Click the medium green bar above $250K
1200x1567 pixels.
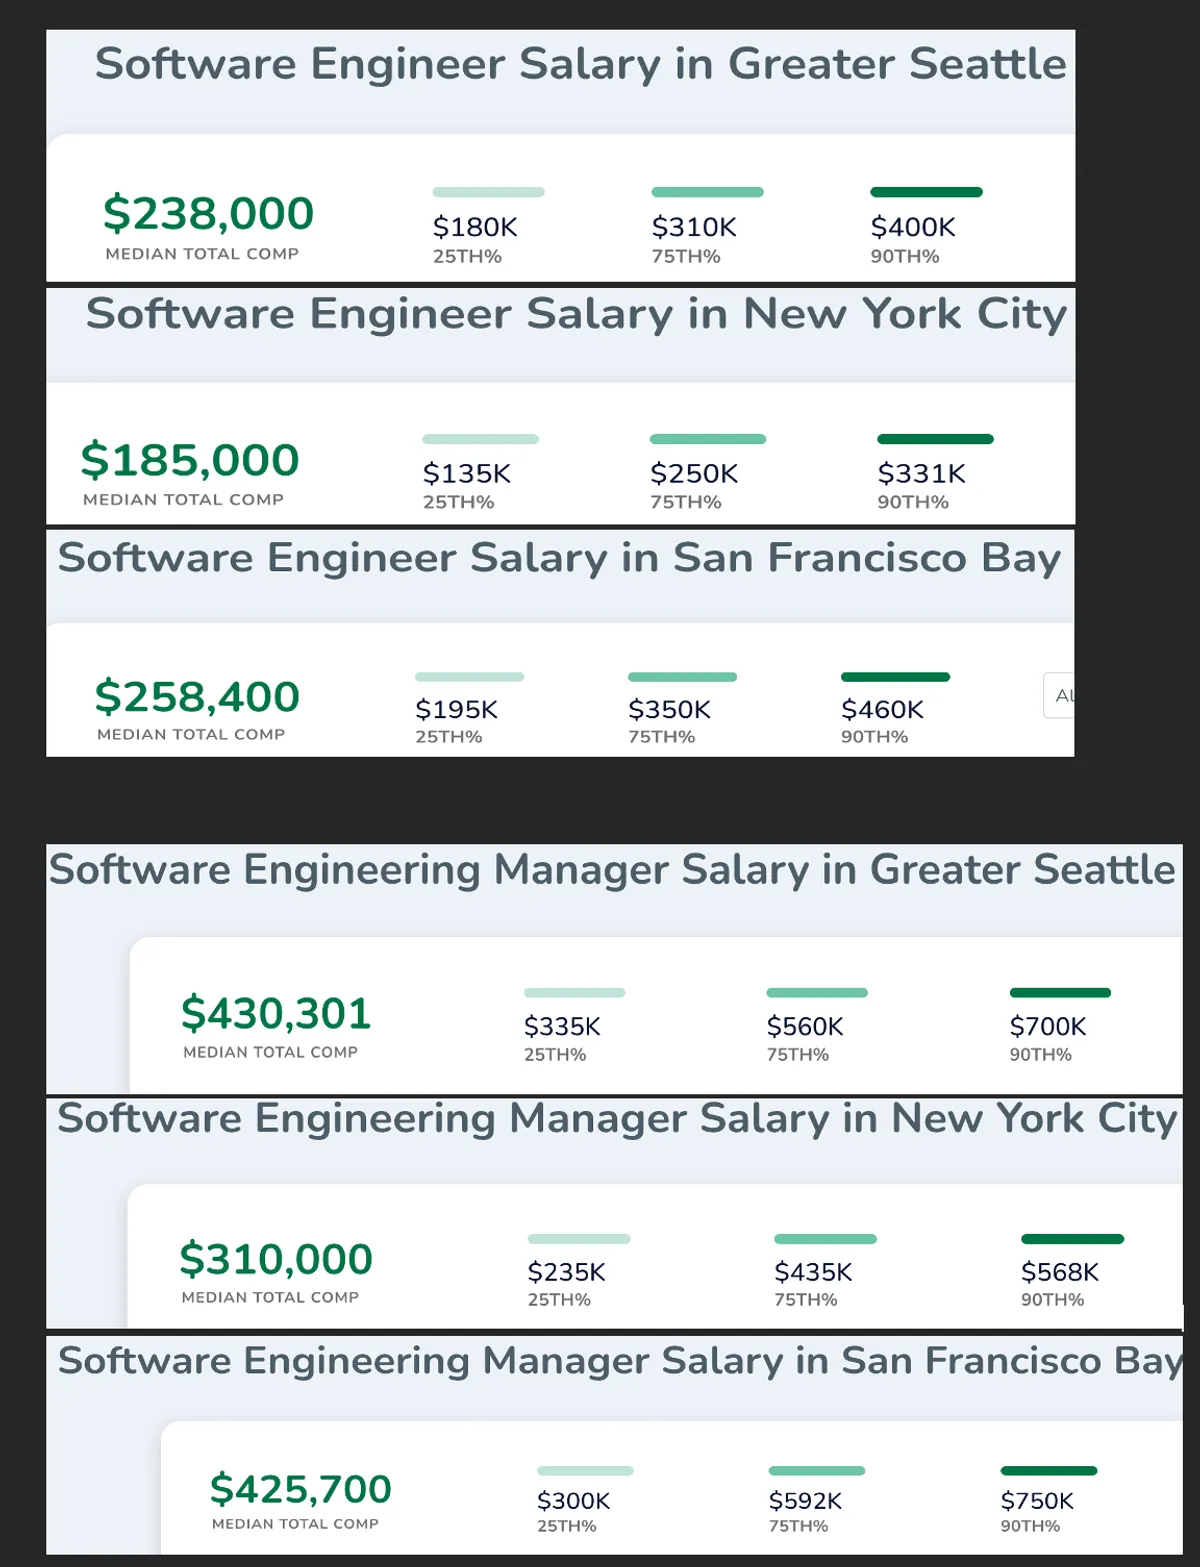pos(707,439)
